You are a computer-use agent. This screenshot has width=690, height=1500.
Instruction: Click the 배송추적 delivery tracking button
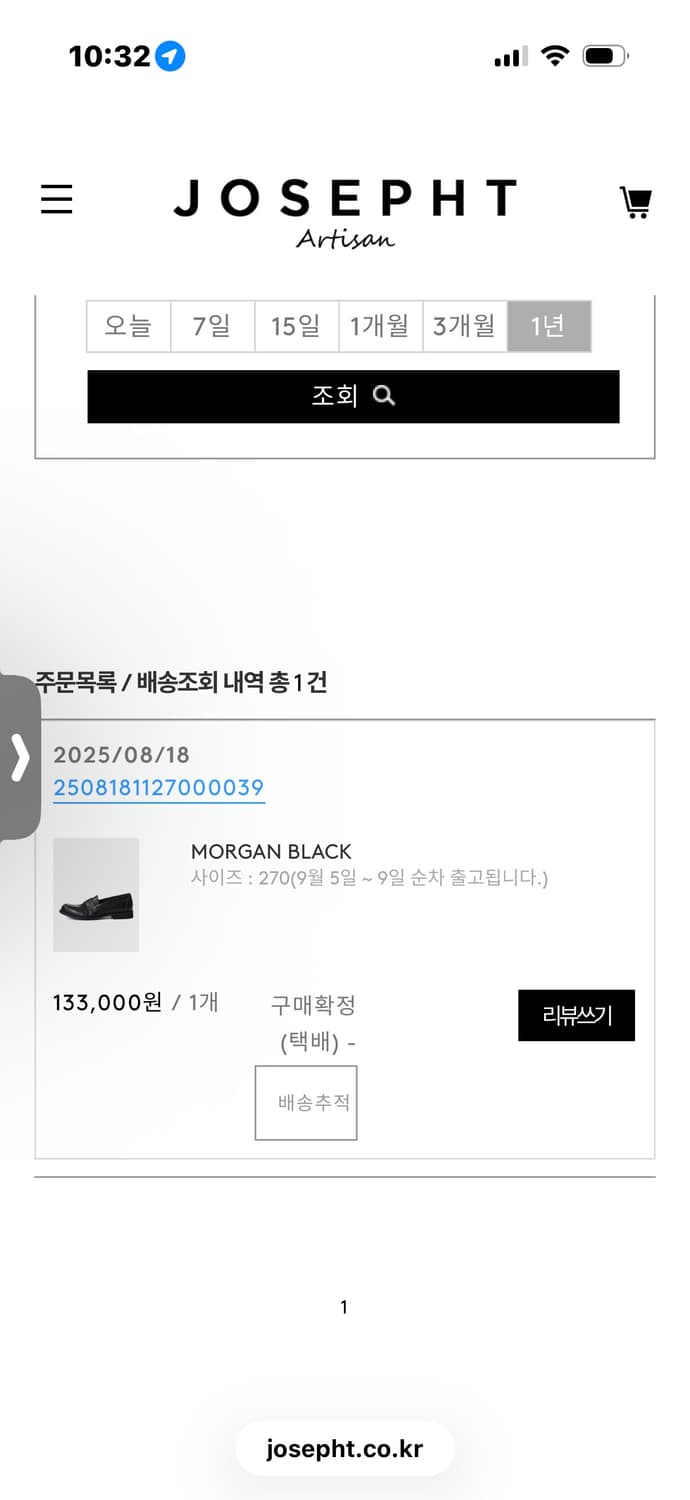(306, 1101)
